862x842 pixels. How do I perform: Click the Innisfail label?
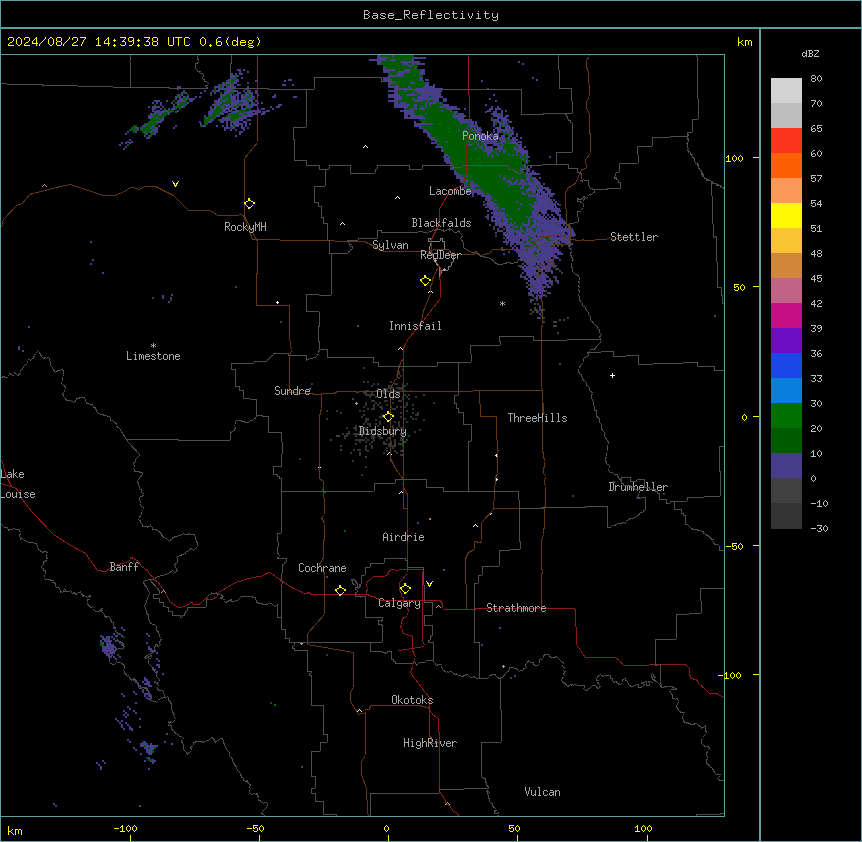tap(415, 326)
